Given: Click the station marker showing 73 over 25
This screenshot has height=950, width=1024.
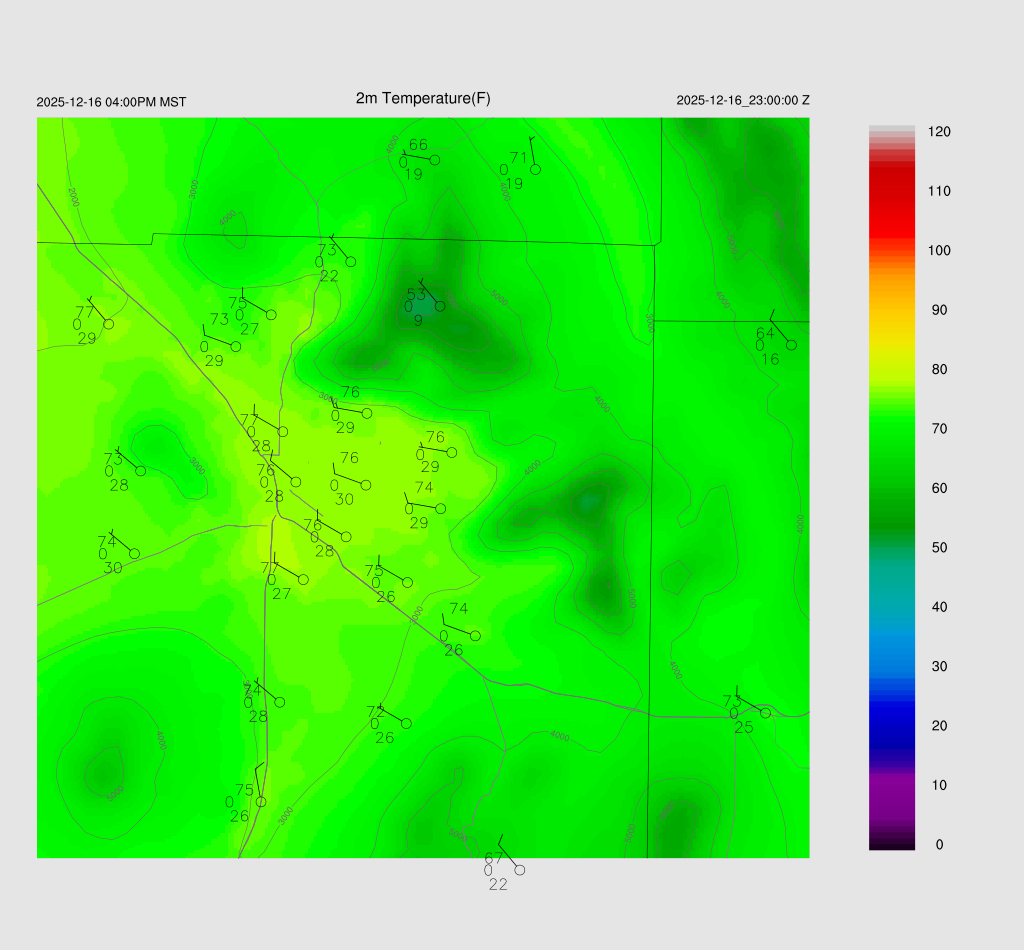Looking at the screenshot, I should pyautogui.click(x=765, y=713).
